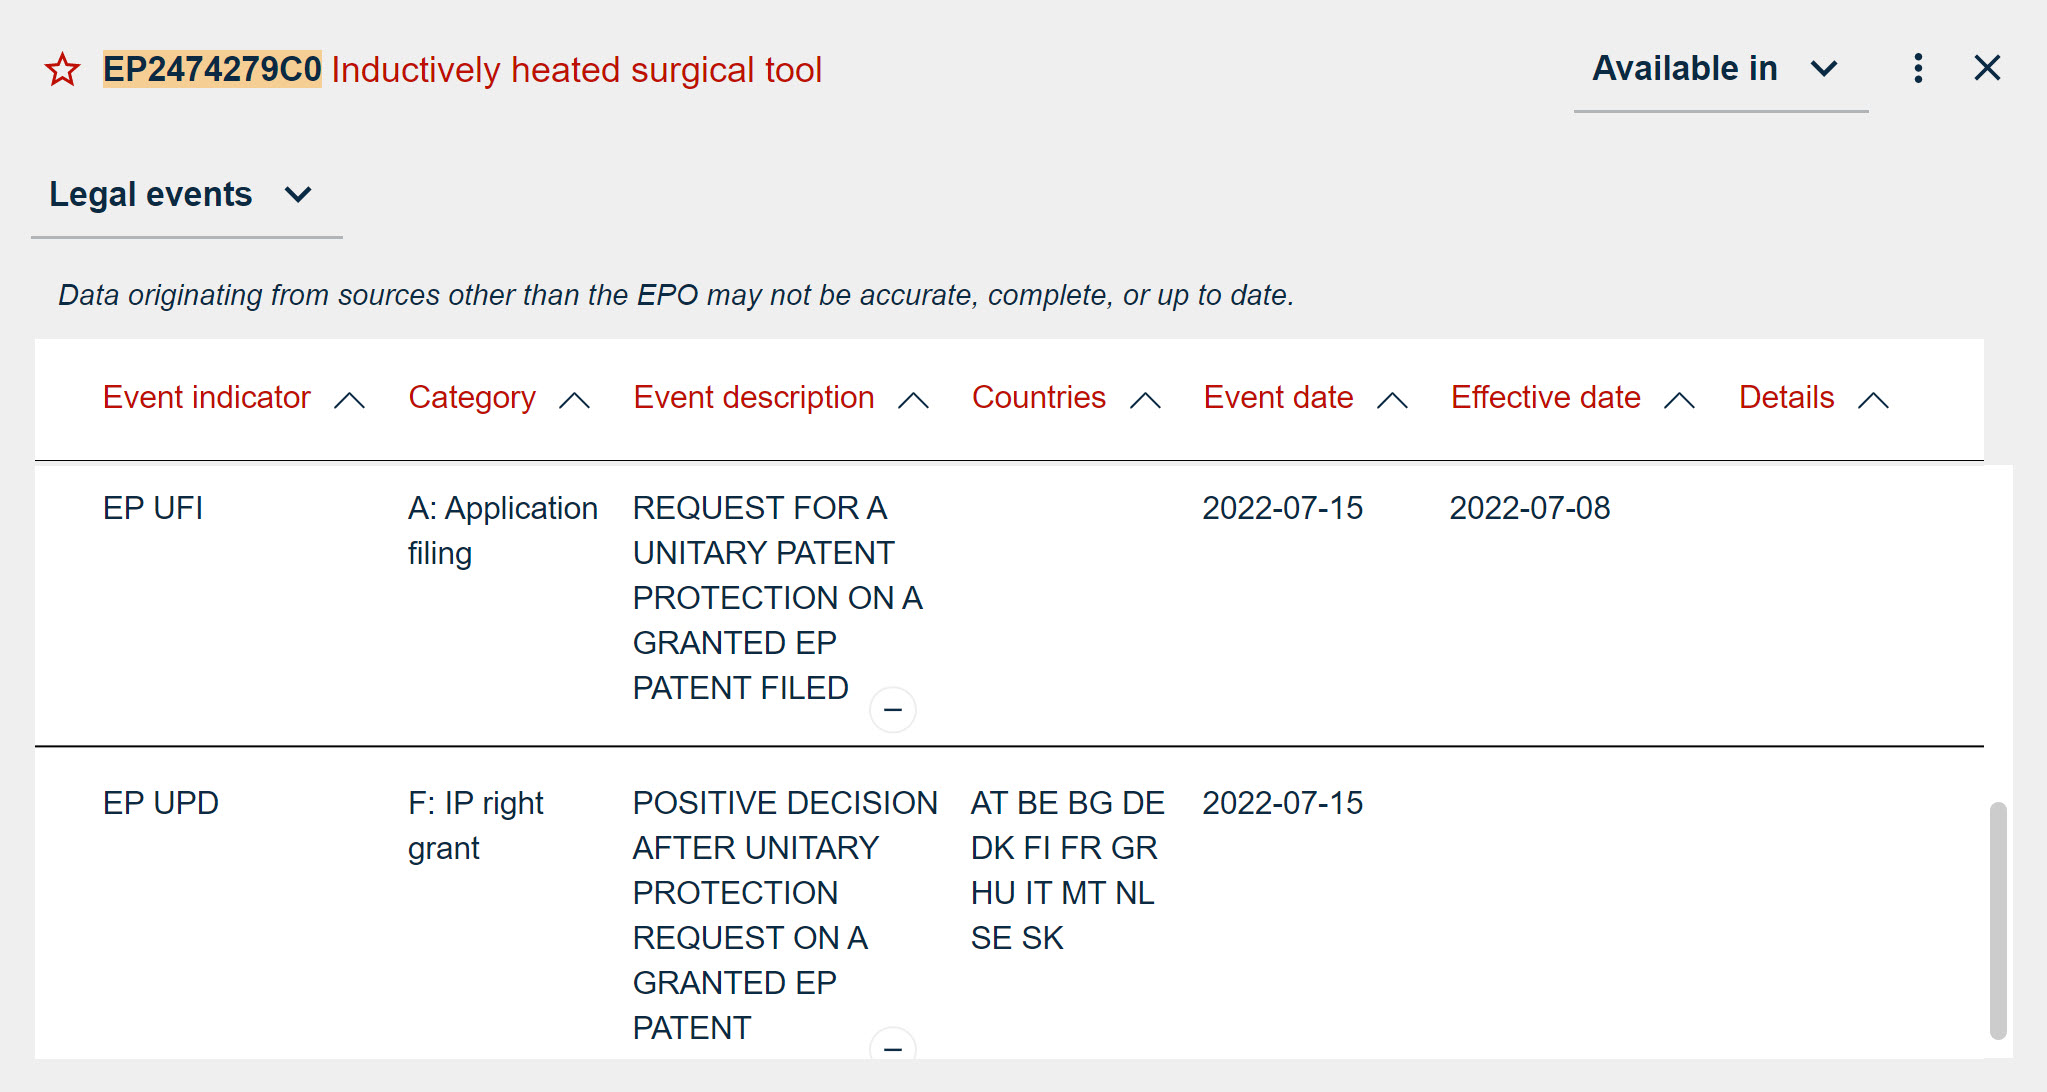The image size is (2047, 1092).
Task: Sort by Details column arrow
Action: pos(1873,400)
